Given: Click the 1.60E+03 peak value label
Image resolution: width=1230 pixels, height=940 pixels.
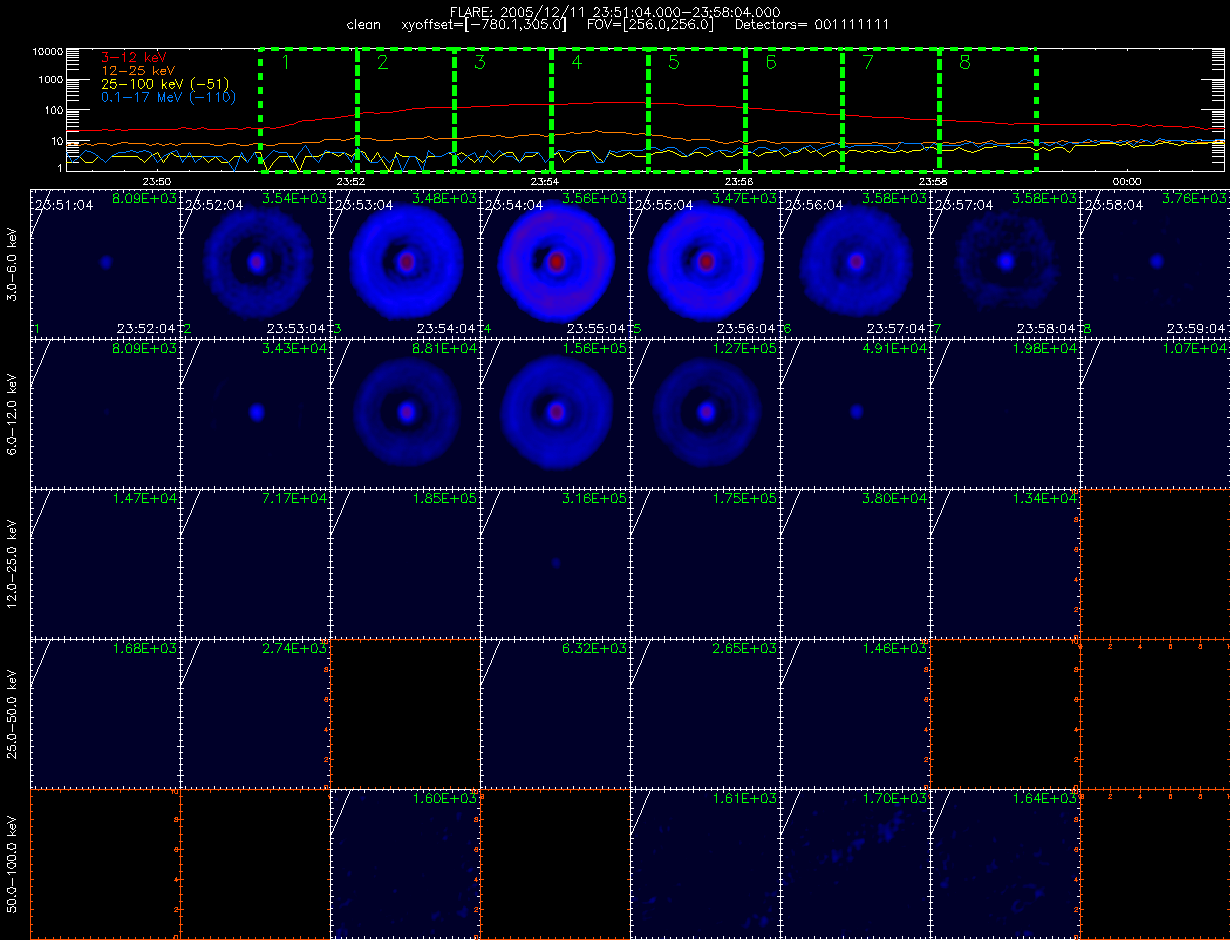Looking at the screenshot, I should point(446,798).
